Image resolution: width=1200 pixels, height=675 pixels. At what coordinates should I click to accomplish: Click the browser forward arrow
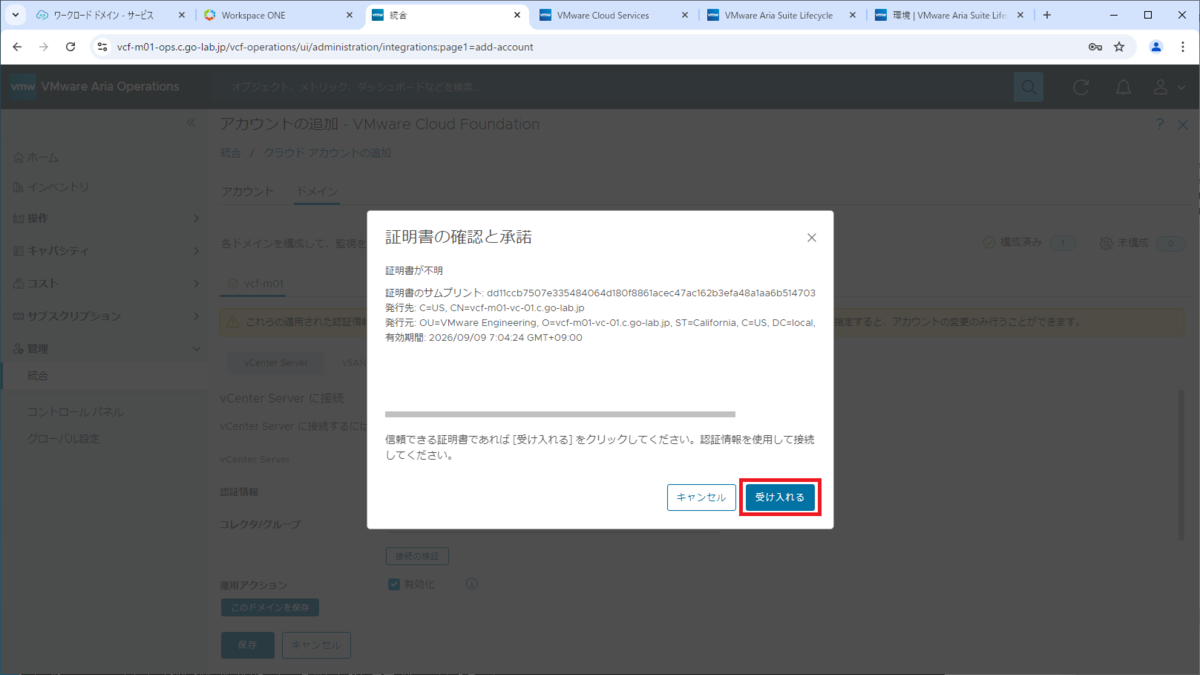click(x=44, y=47)
